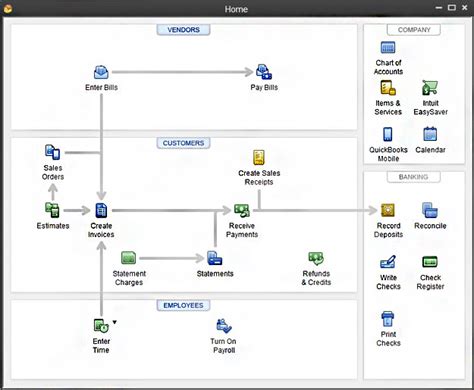
Task: Maximize the Home window
Action: click(x=452, y=8)
